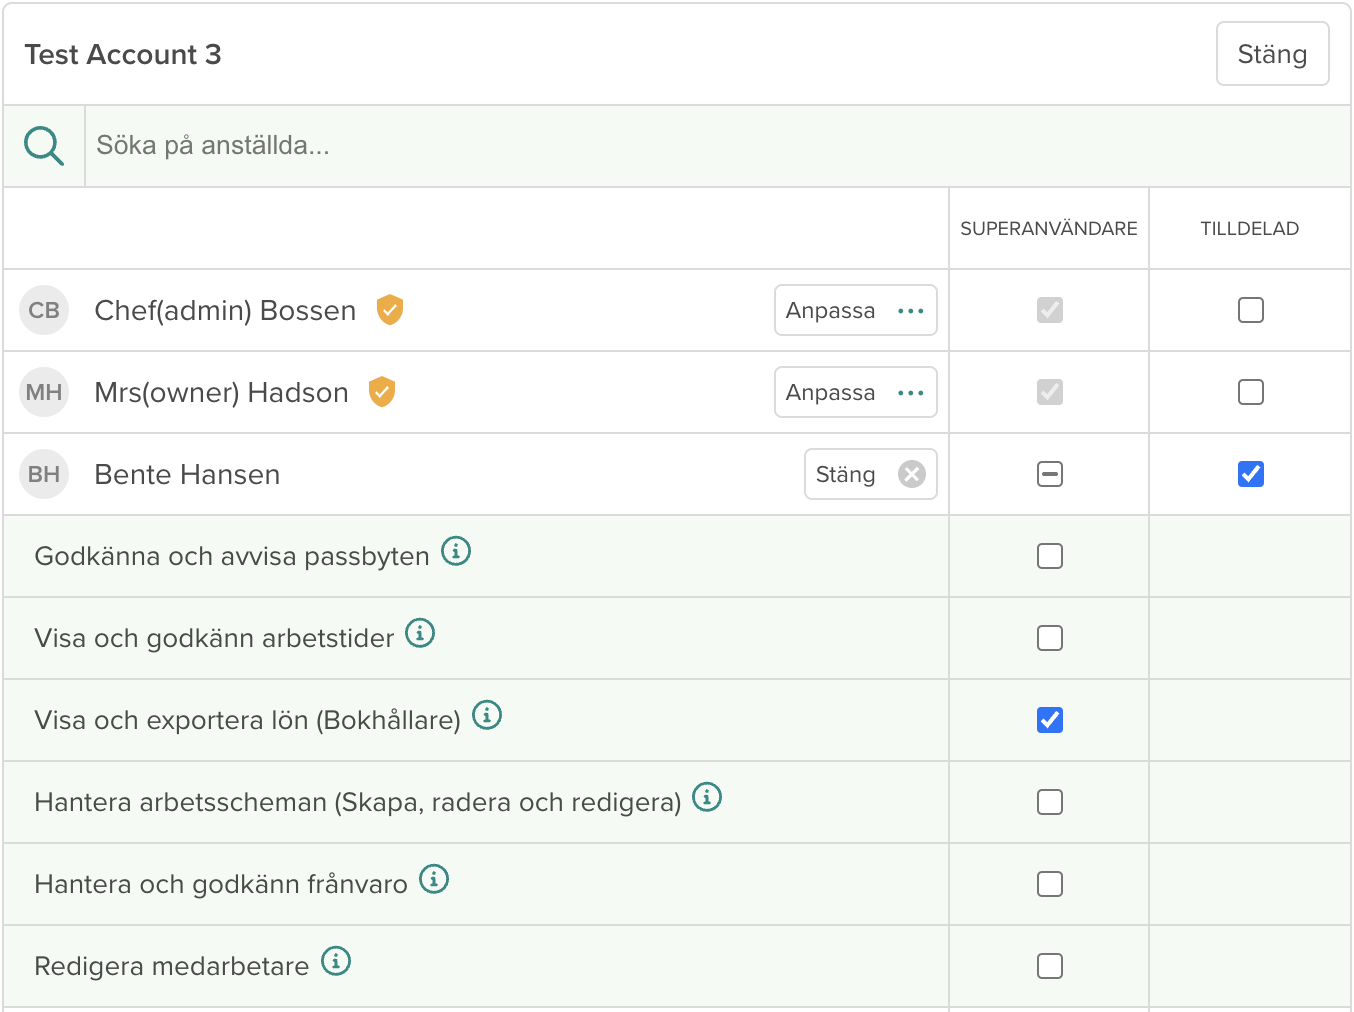Click the shield badge beside Mrs(owner) Hadson
The height and width of the screenshot is (1012, 1354).
point(382,392)
